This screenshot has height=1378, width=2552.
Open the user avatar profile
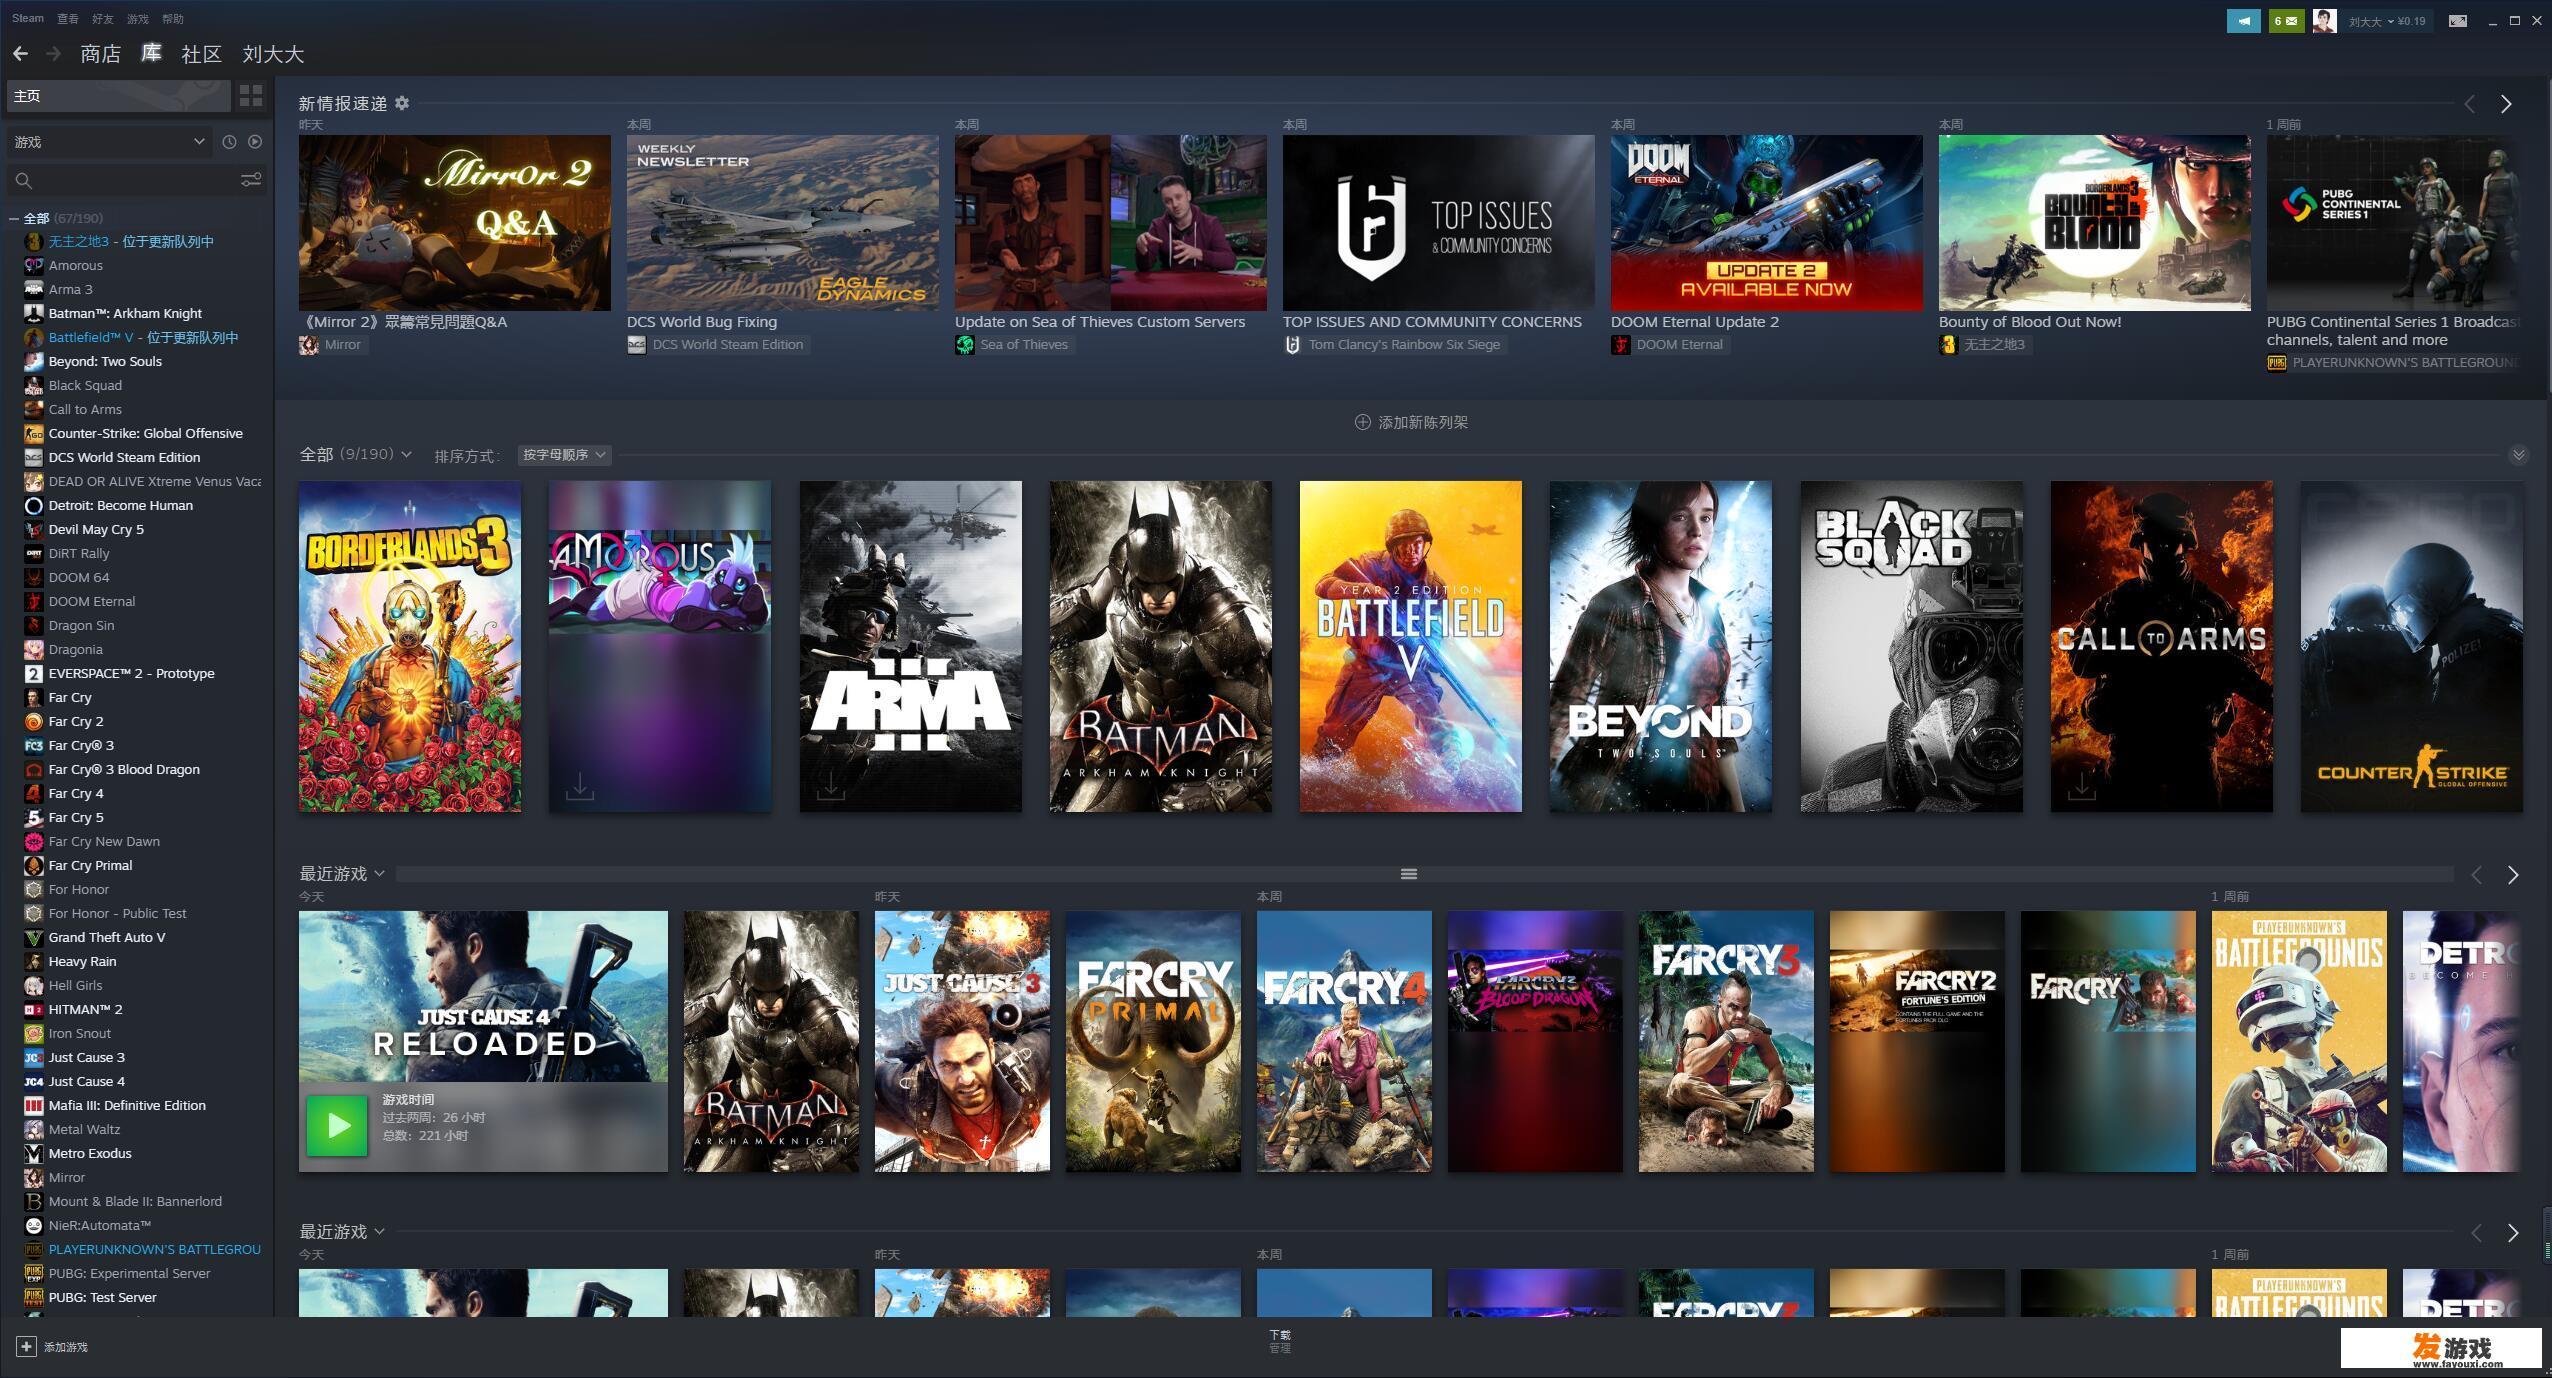pyautogui.click(x=2324, y=20)
